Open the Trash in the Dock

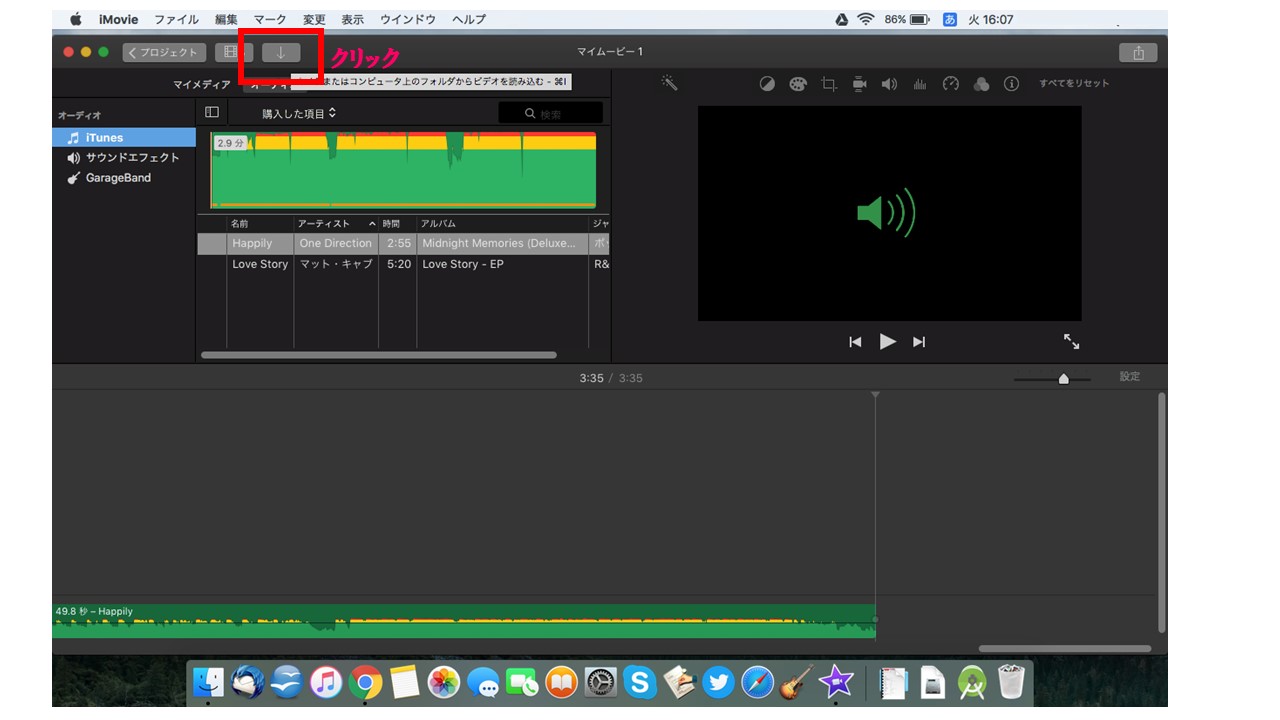pyautogui.click(x=1011, y=682)
